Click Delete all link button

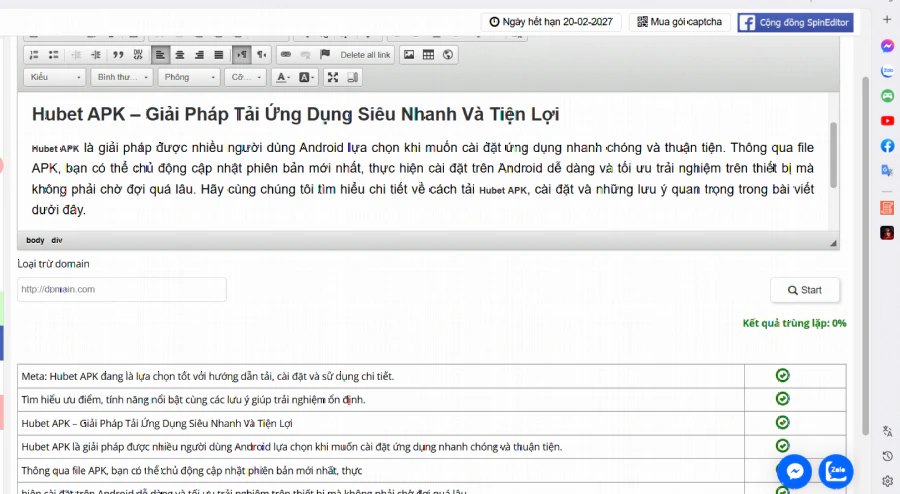tap(365, 55)
